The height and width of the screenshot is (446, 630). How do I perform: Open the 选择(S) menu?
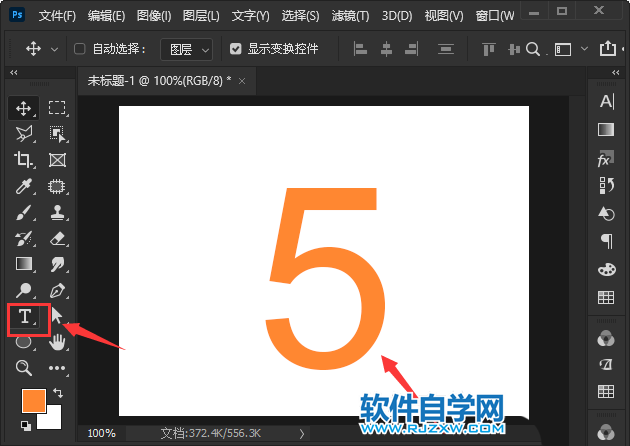[301, 16]
